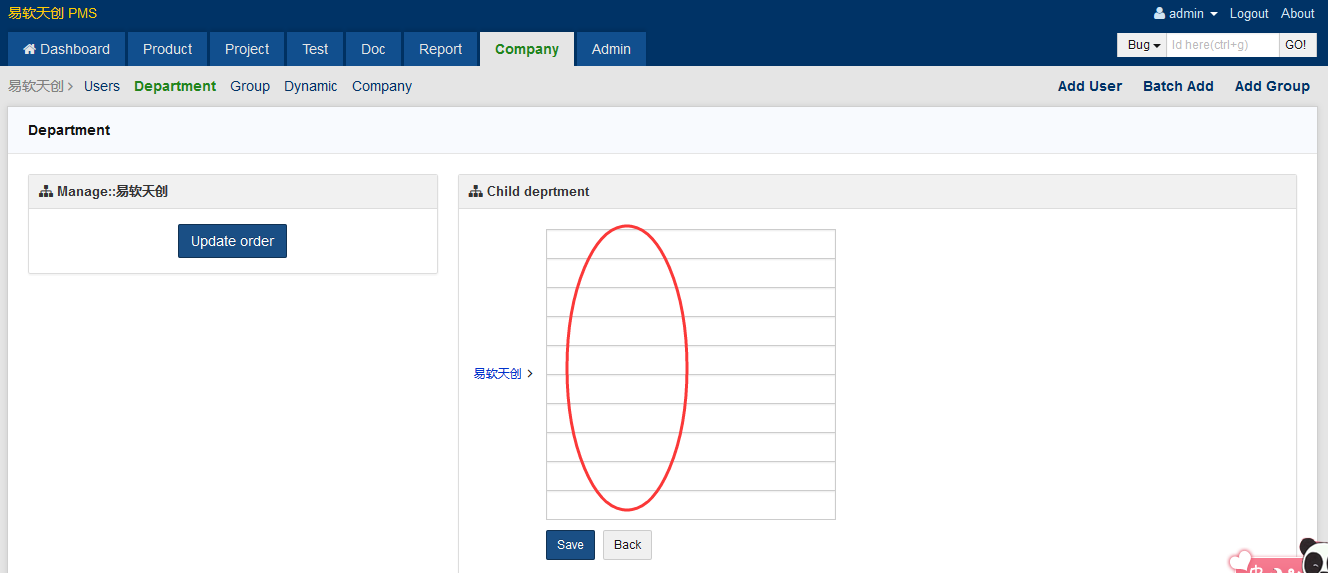Click the first child department input
The width and height of the screenshot is (1328, 573).
690,244
